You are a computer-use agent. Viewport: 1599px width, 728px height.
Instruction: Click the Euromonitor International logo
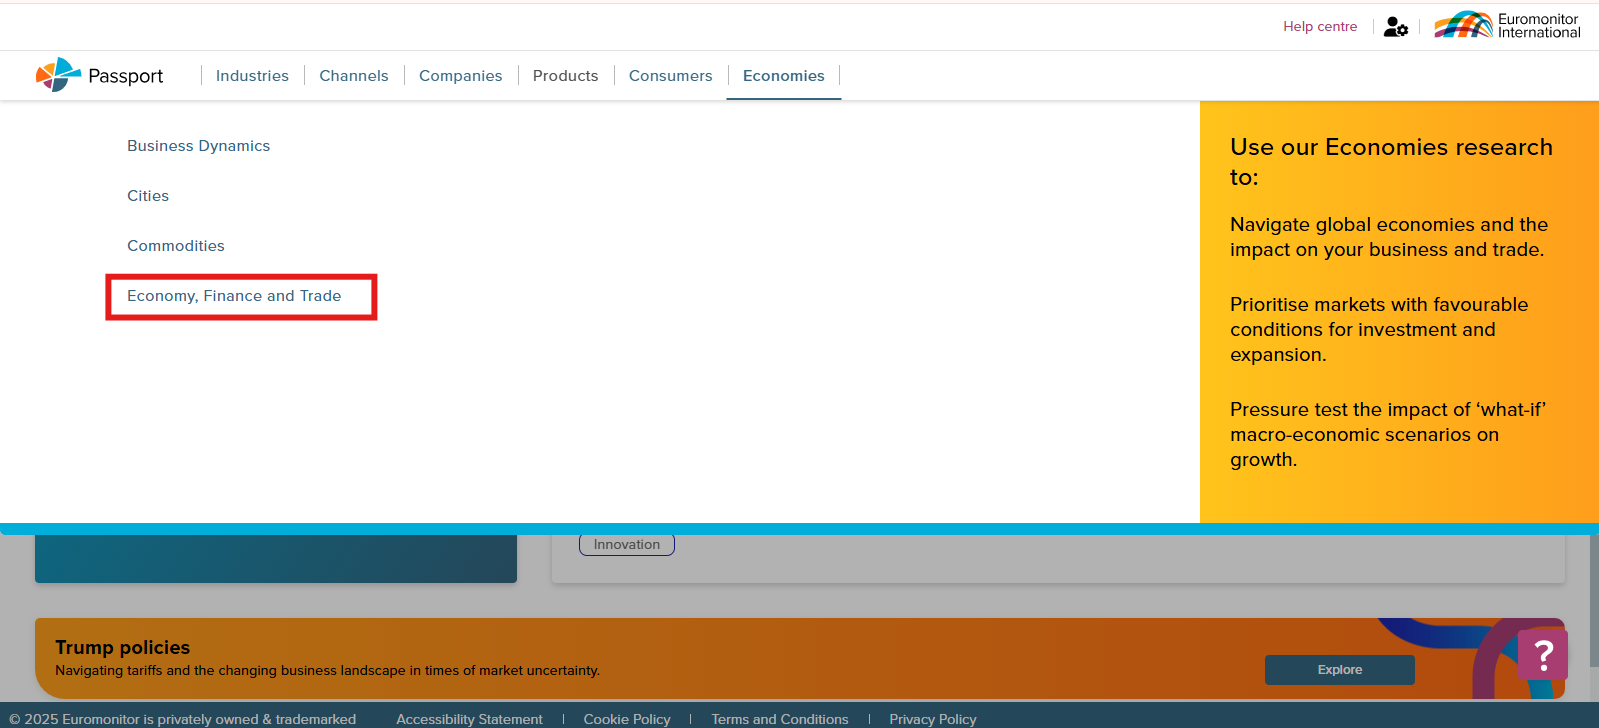[1507, 26]
